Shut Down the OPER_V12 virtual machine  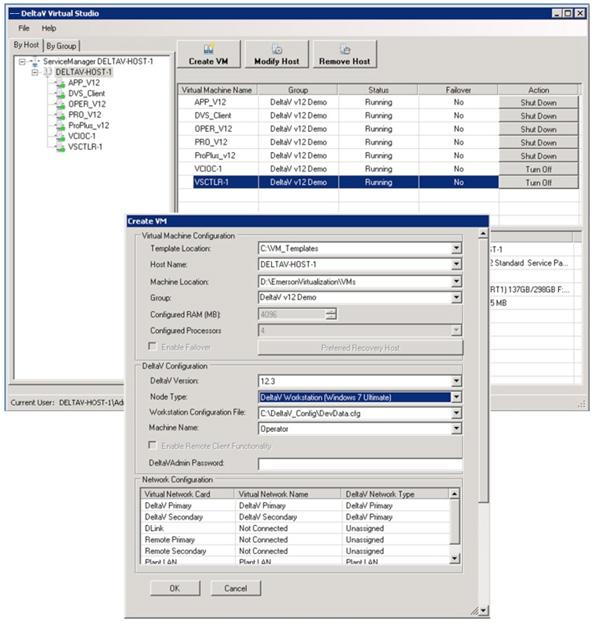538,129
